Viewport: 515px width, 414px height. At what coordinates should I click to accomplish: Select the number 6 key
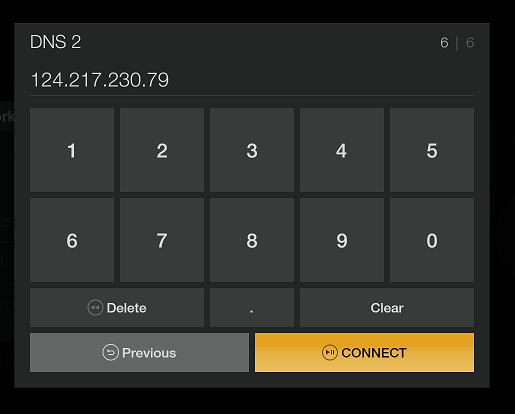pos(72,240)
